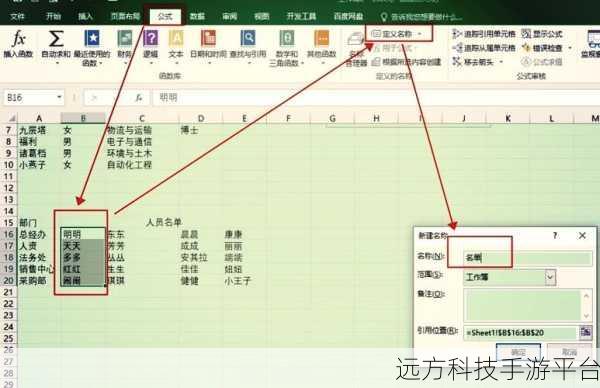Open the Text (文本) functions icon
The height and width of the screenshot is (388, 600).
point(176,38)
